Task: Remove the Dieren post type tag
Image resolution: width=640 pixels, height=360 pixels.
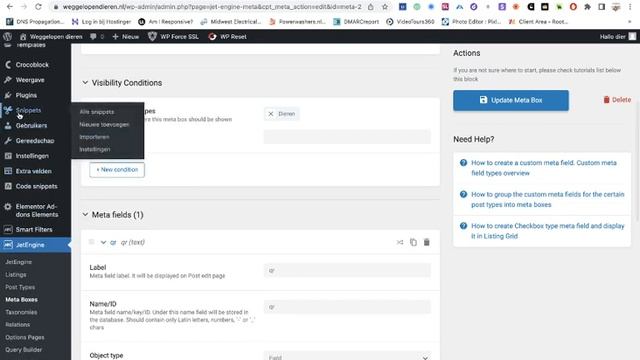Action: 271,114
